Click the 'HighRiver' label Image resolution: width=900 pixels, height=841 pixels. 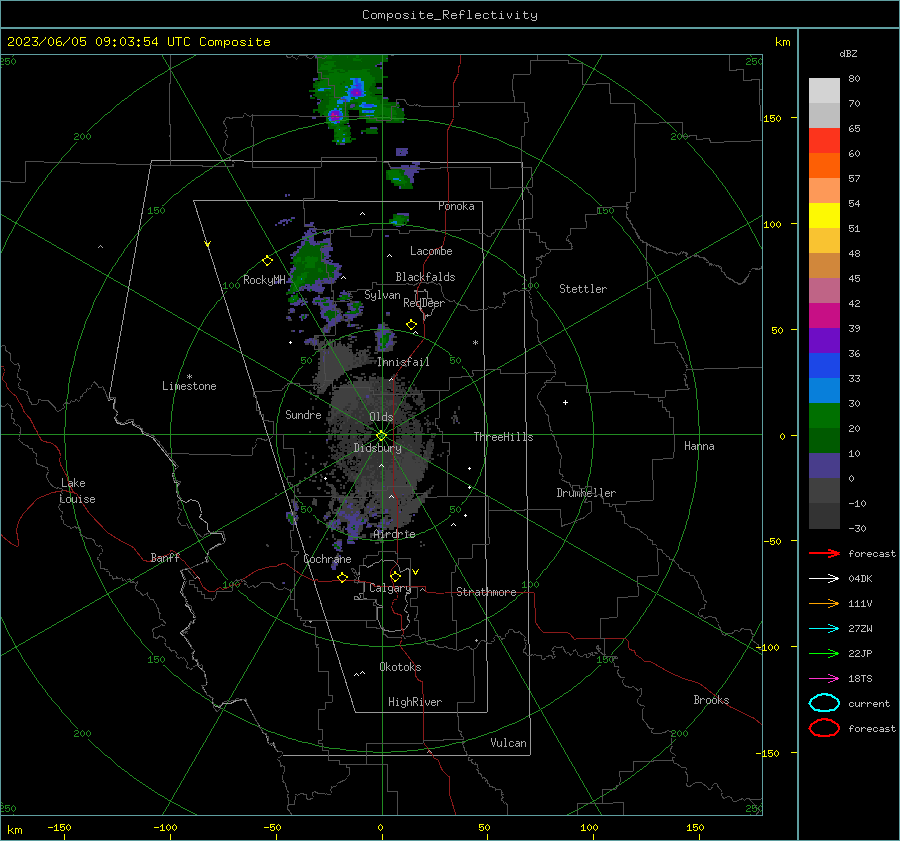point(415,702)
